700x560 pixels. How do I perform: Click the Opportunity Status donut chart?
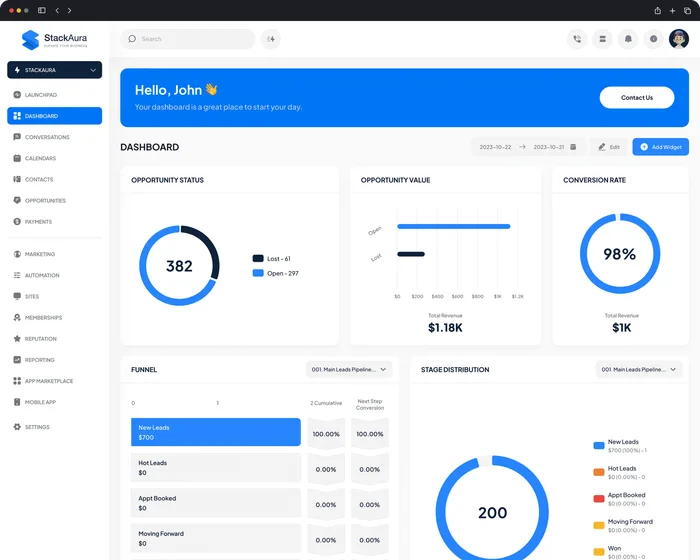coord(179,265)
